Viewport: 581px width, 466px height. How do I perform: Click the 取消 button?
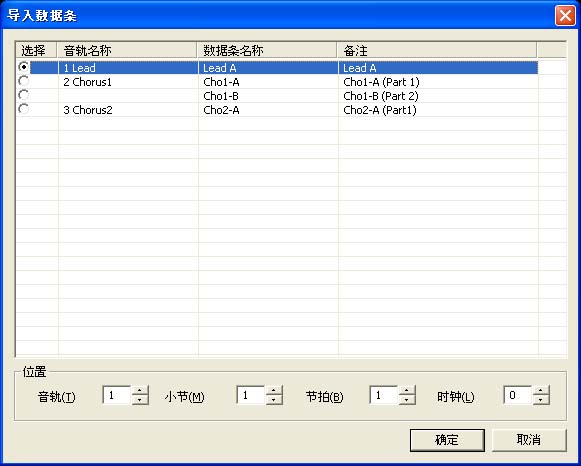(529, 440)
